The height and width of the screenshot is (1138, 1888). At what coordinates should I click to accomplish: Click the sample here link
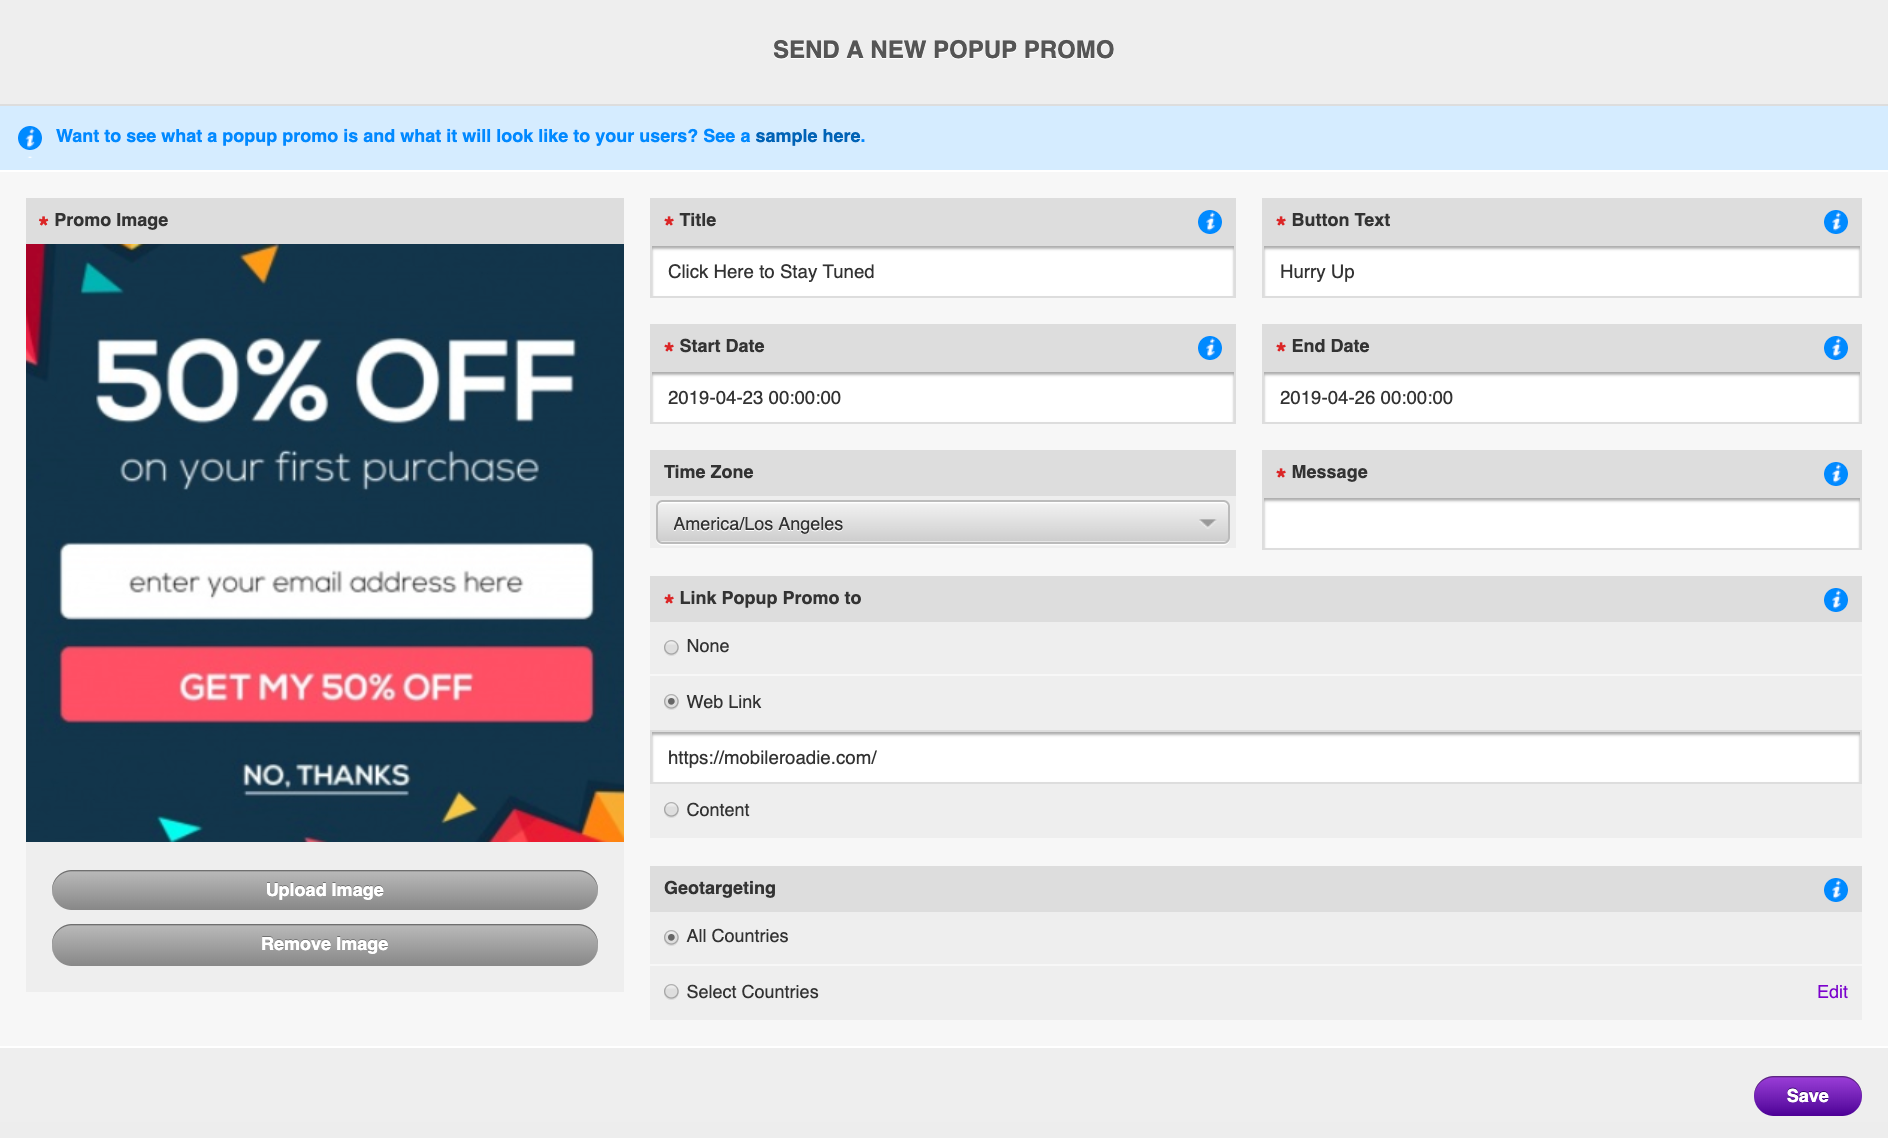click(807, 136)
